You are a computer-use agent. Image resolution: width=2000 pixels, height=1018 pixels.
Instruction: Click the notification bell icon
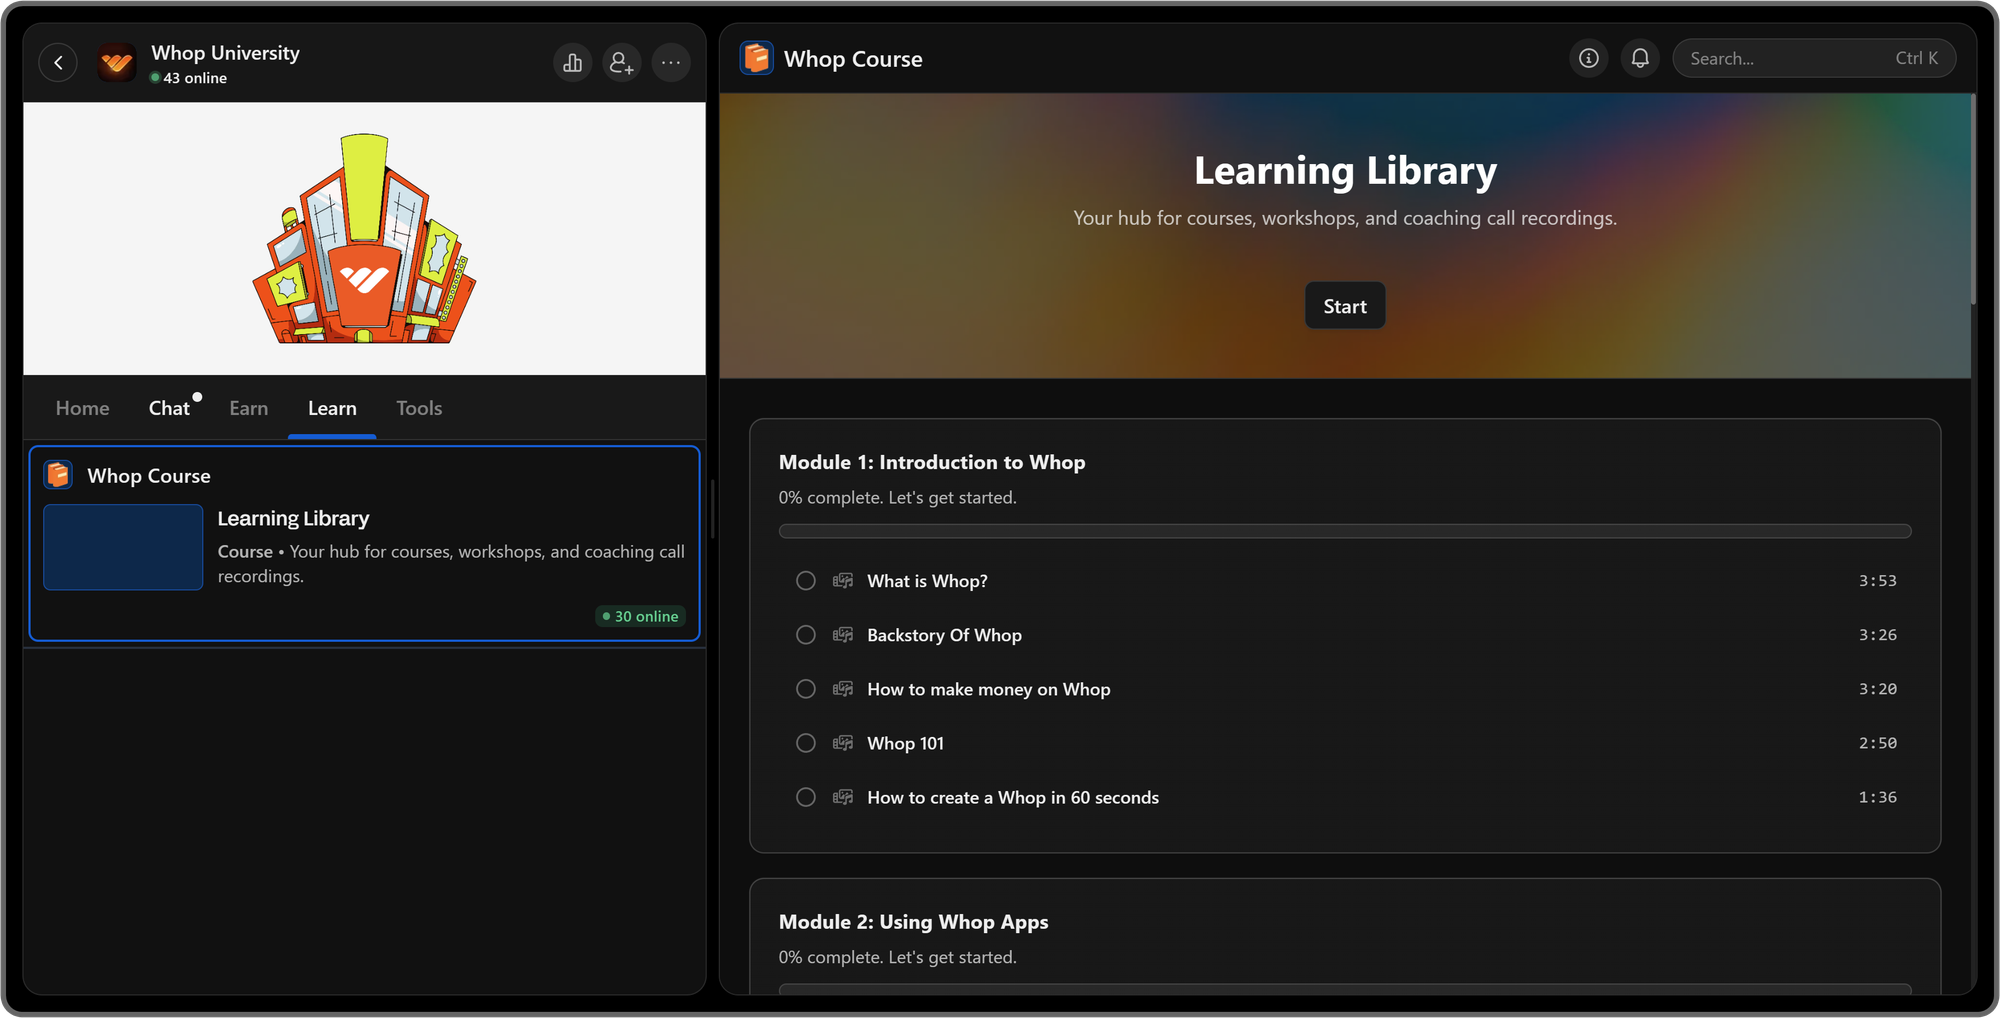coord(1640,58)
